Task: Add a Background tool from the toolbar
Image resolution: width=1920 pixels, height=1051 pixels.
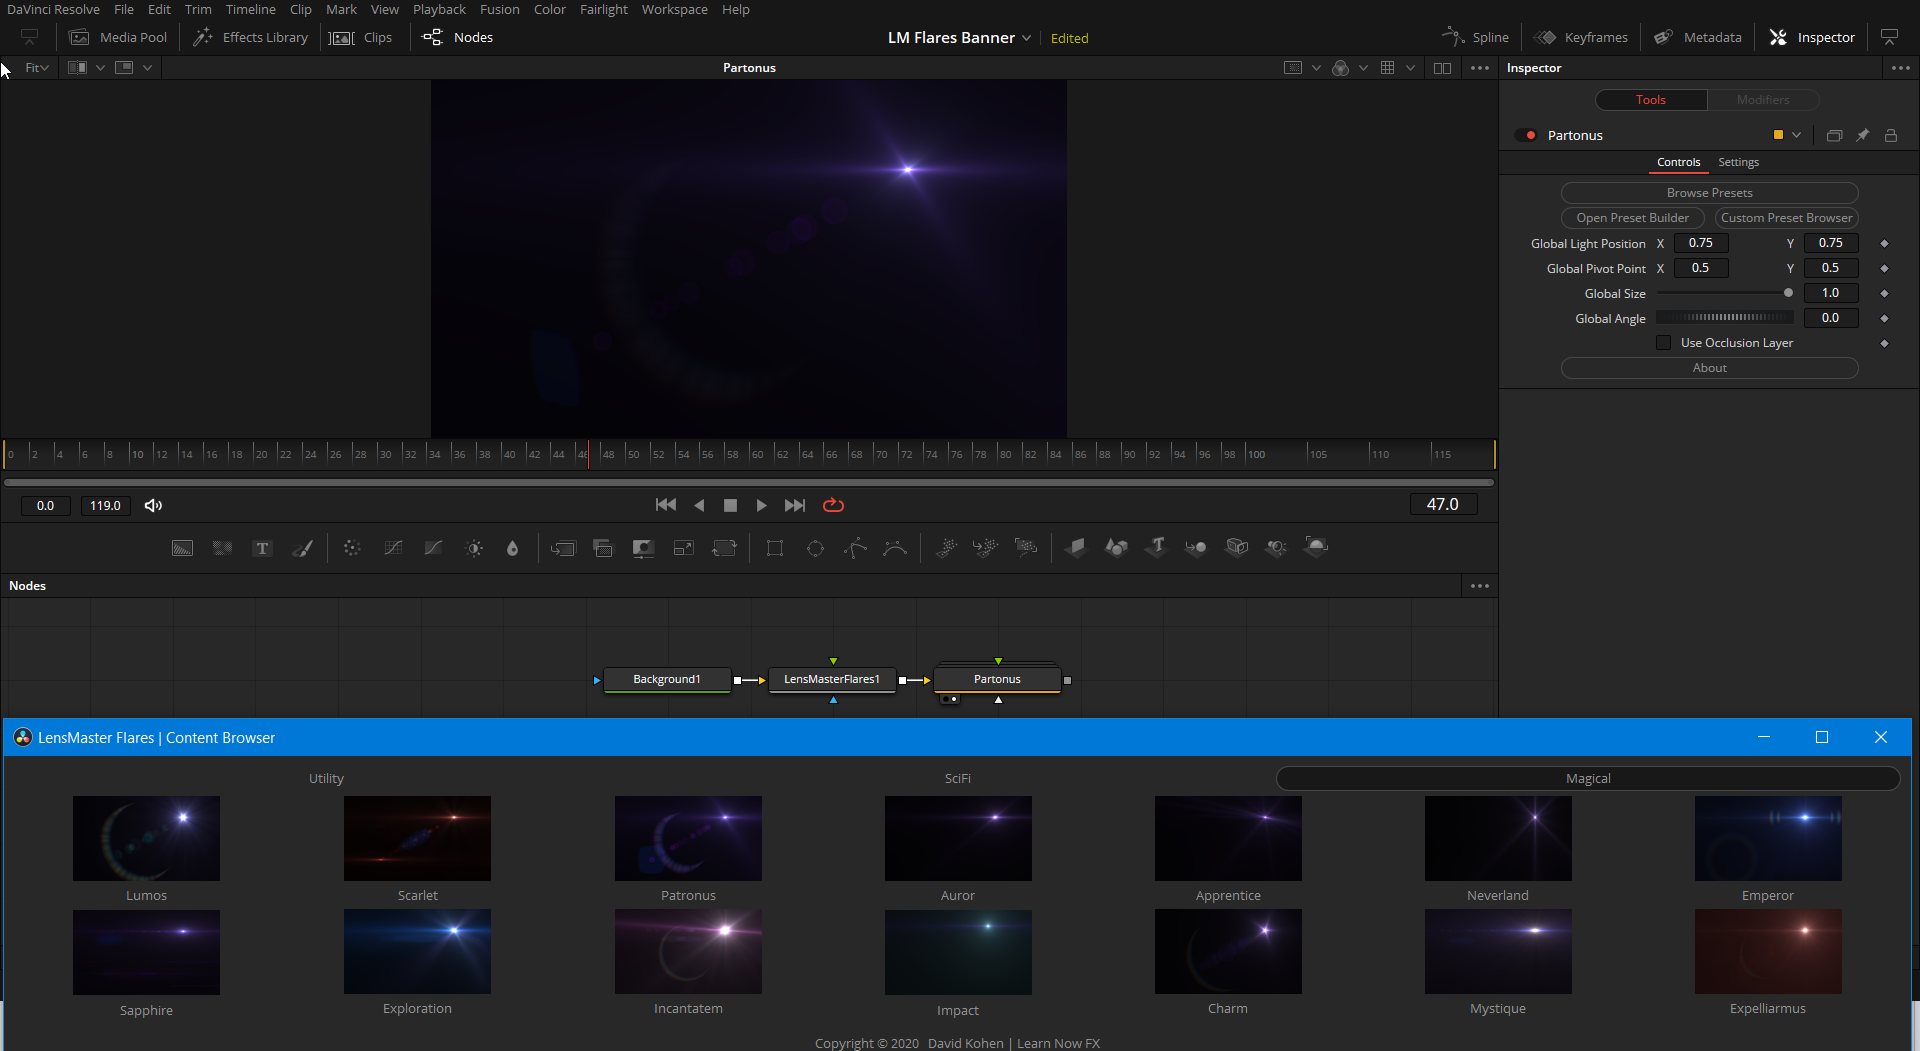Action: point(182,548)
